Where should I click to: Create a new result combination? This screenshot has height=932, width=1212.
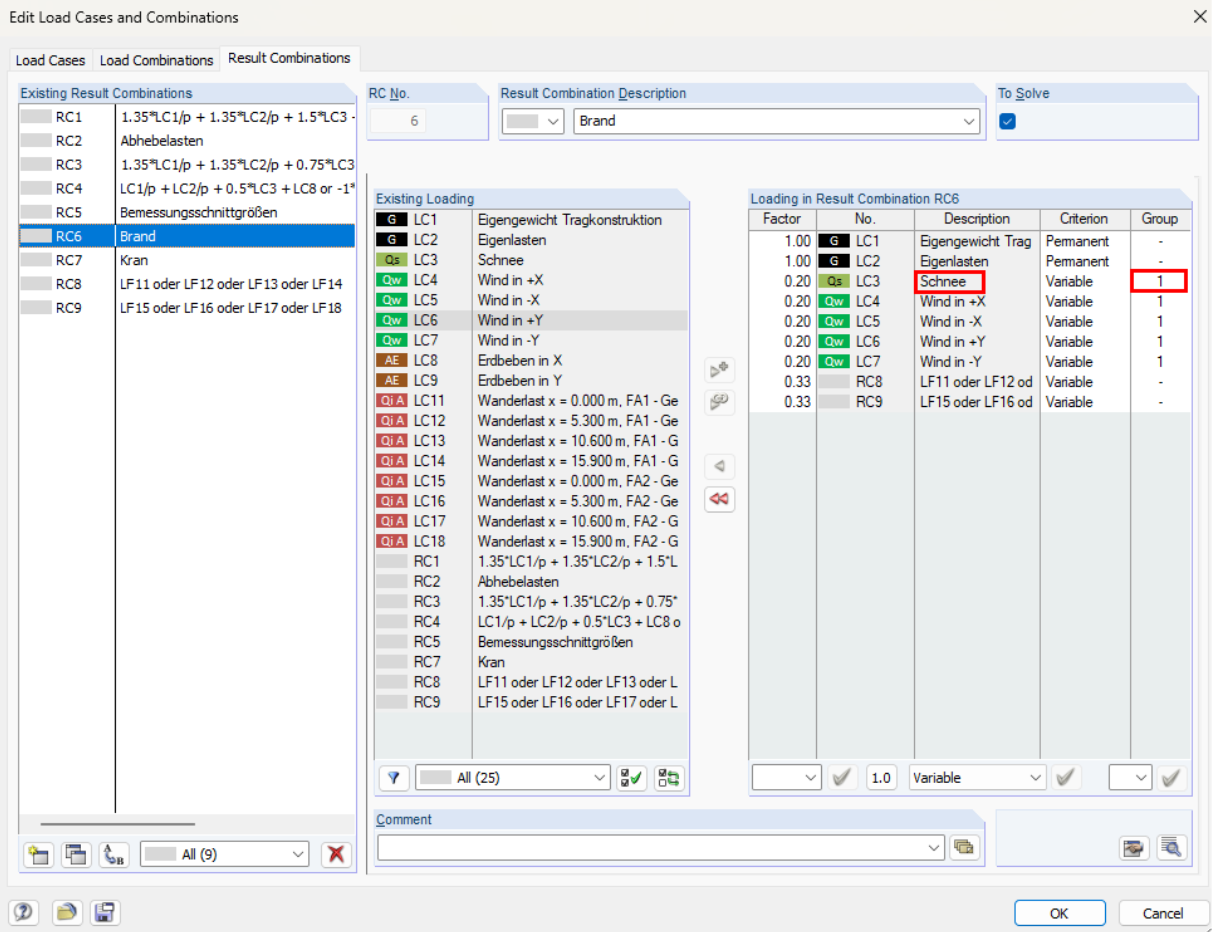[38, 854]
